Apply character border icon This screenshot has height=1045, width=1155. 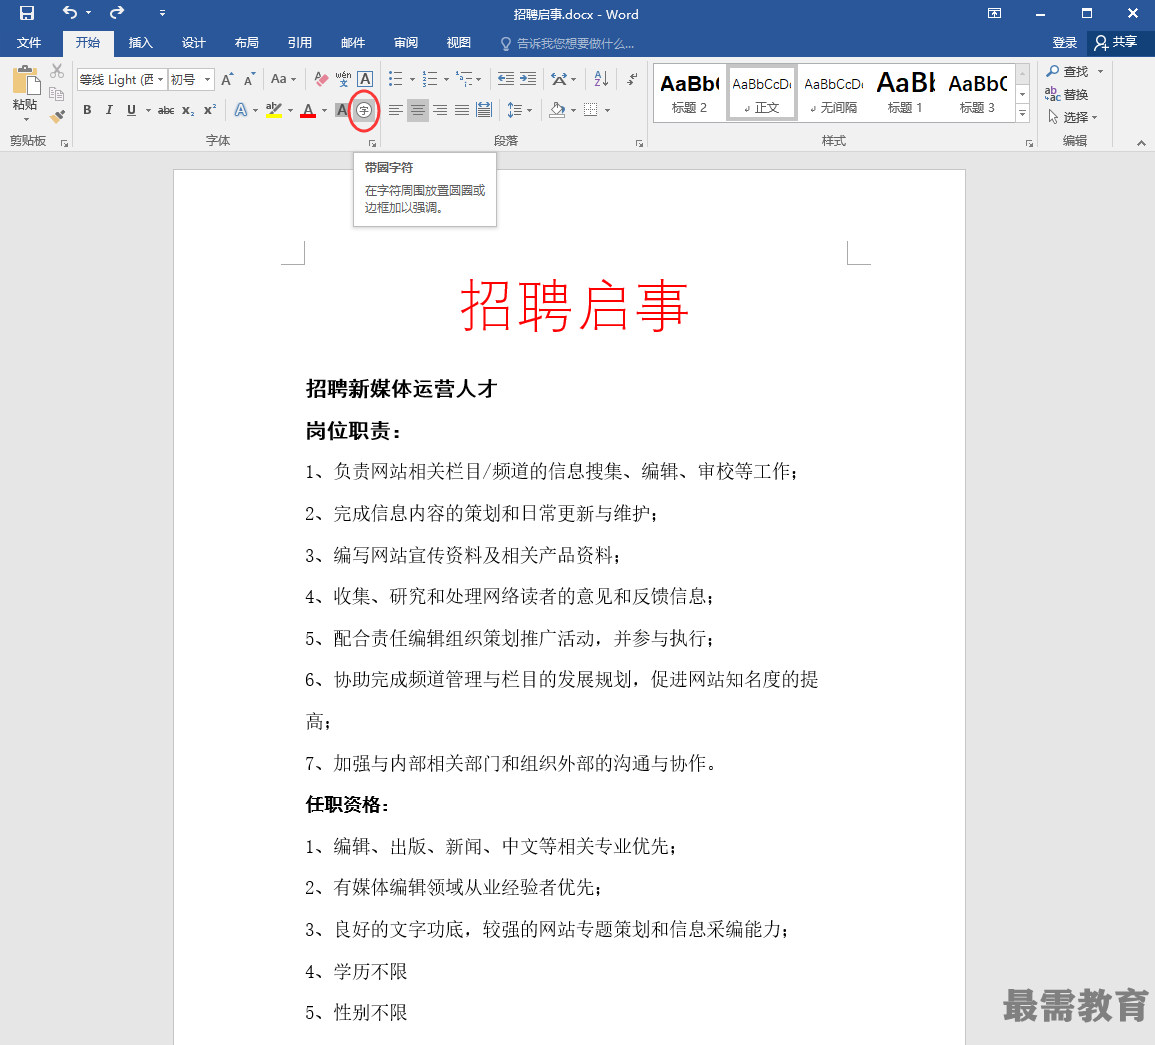tap(365, 79)
